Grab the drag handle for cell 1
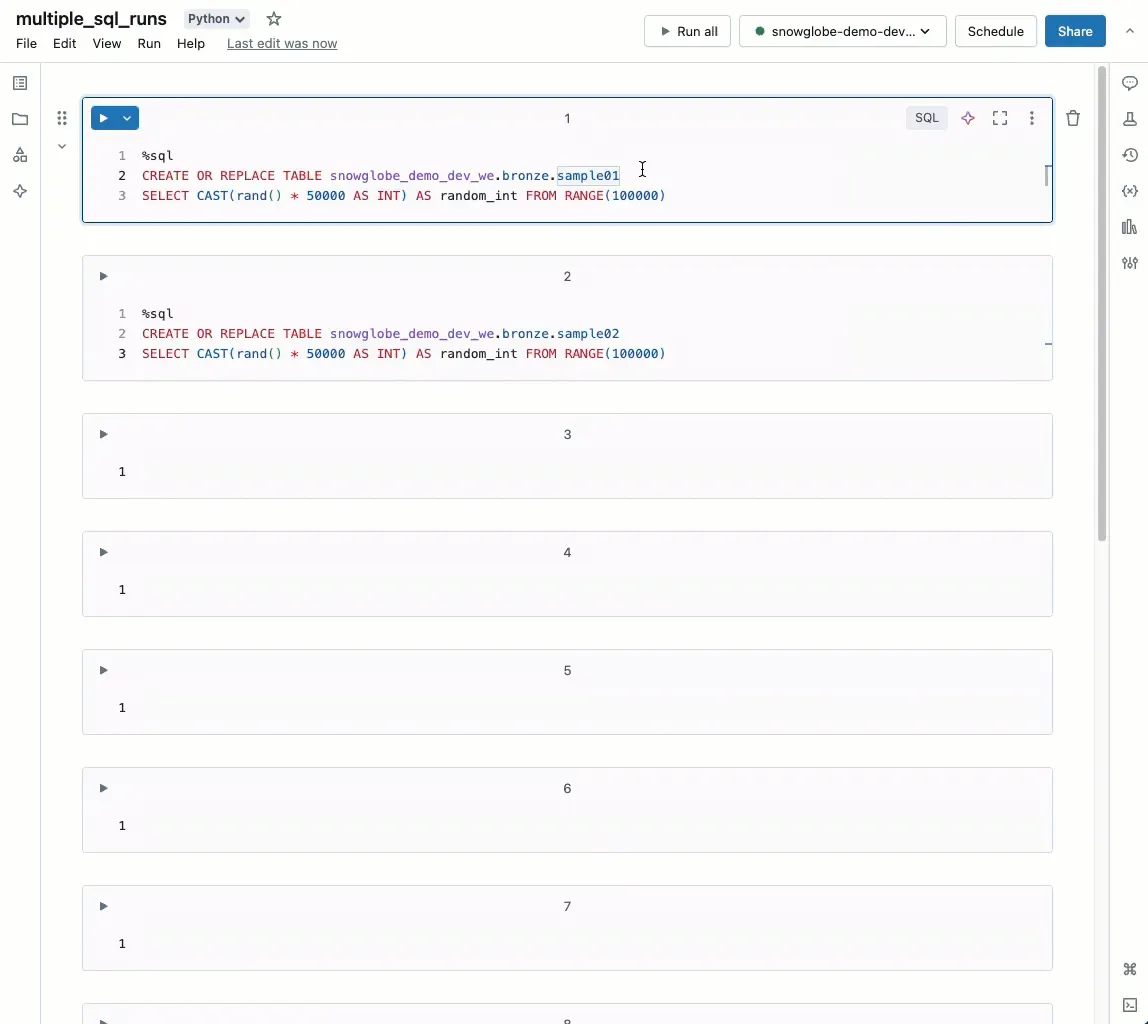Image resolution: width=1148 pixels, height=1024 pixels. click(62, 118)
